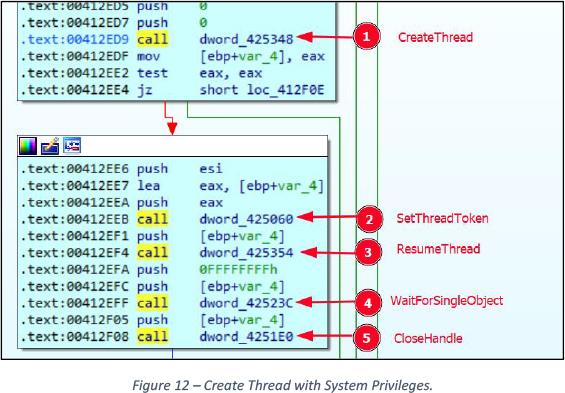Click push [ebp+var_4] at 00412F05
The width and height of the screenshot is (565, 393).
pos(152,320)
